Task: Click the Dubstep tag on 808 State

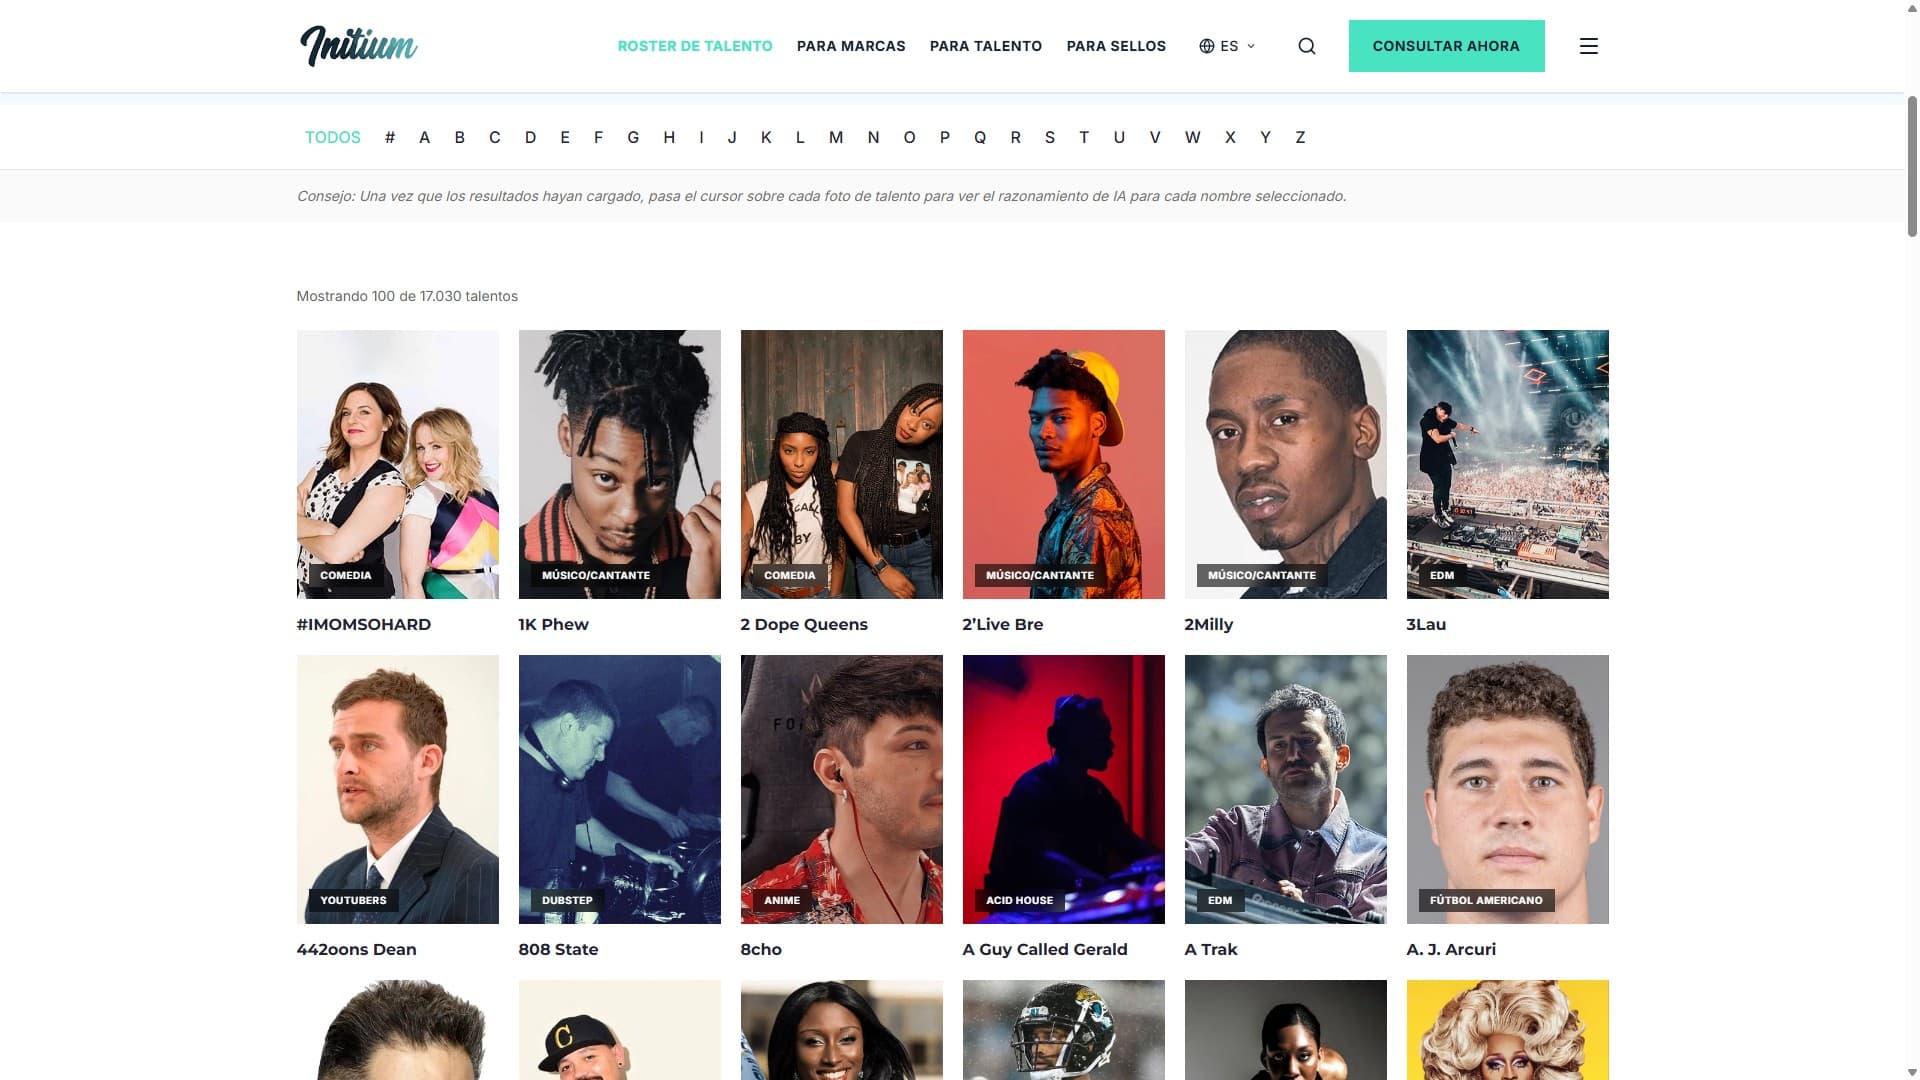Action: point(566,900)
